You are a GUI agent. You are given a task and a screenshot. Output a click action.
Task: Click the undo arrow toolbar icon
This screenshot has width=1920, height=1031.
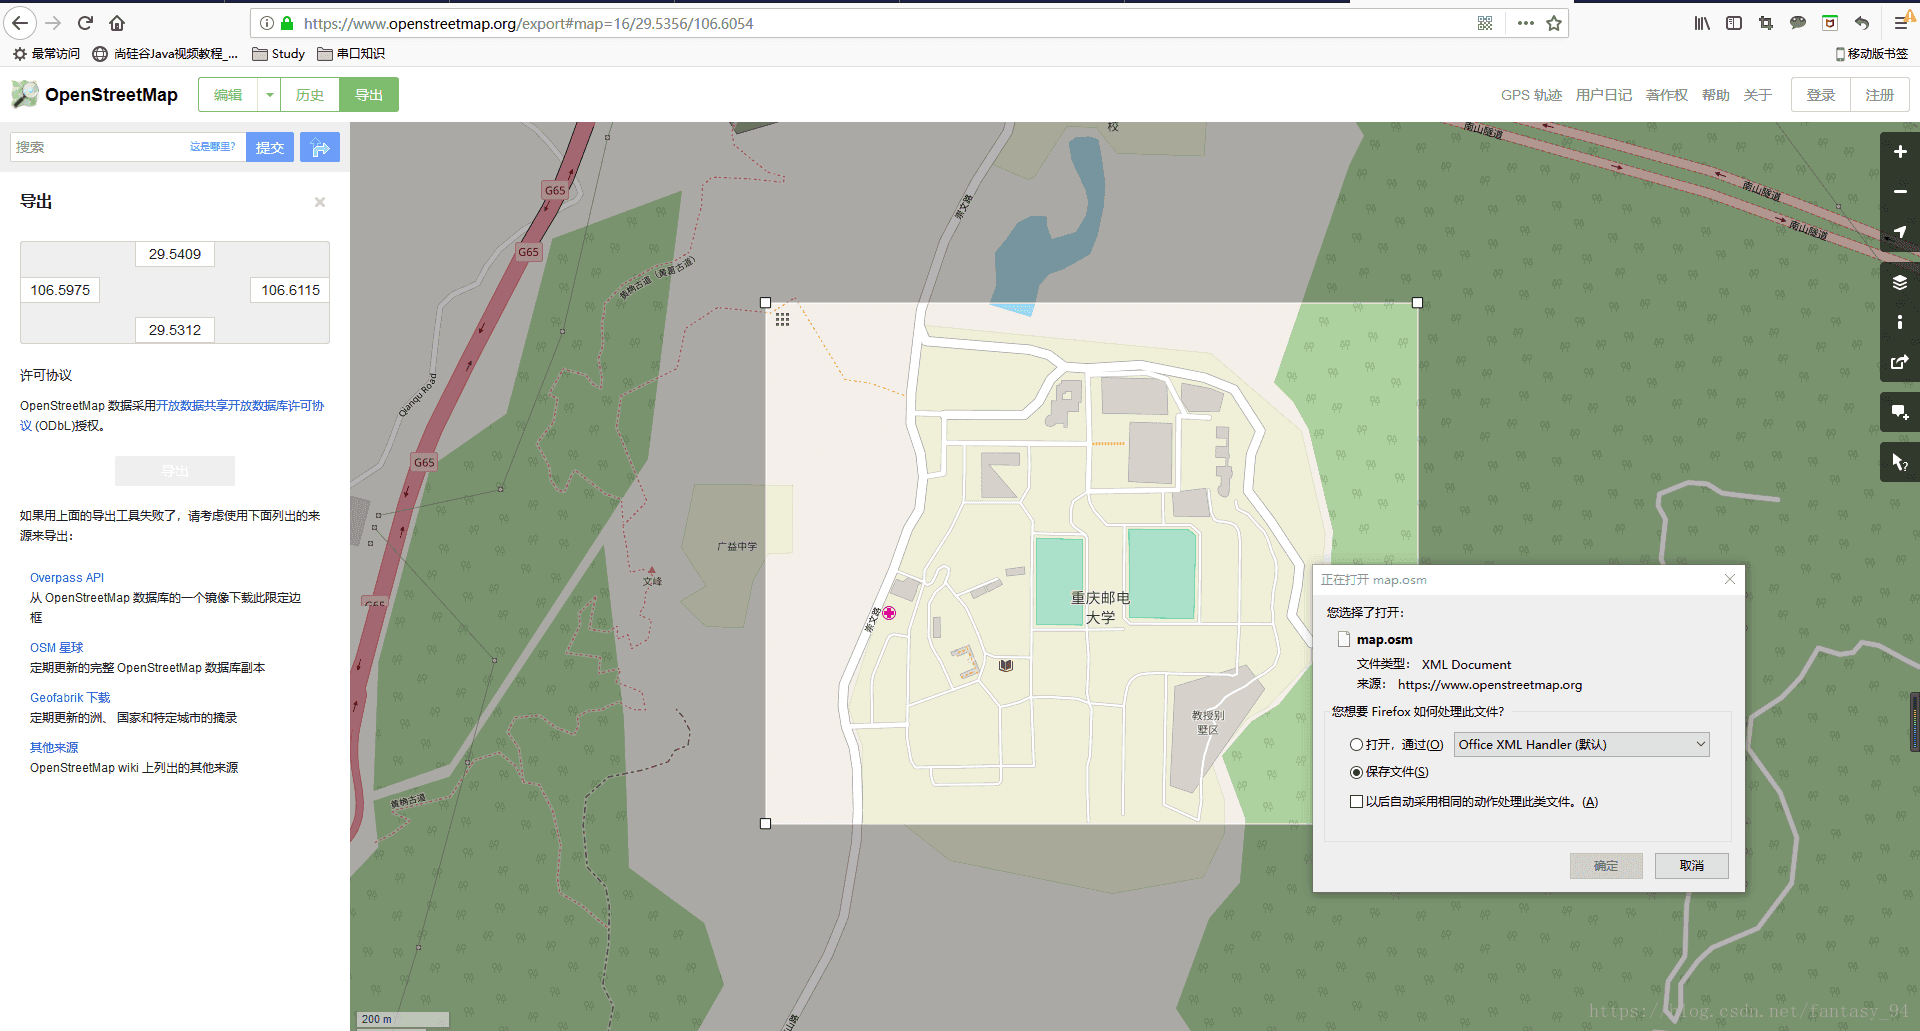click(1862, 23)
